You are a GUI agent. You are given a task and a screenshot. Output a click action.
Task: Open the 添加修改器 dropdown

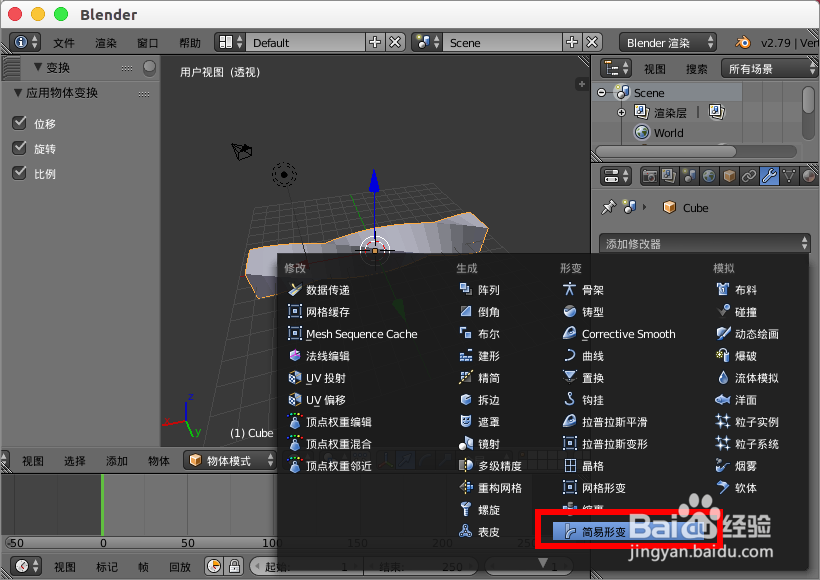(704, 244)
